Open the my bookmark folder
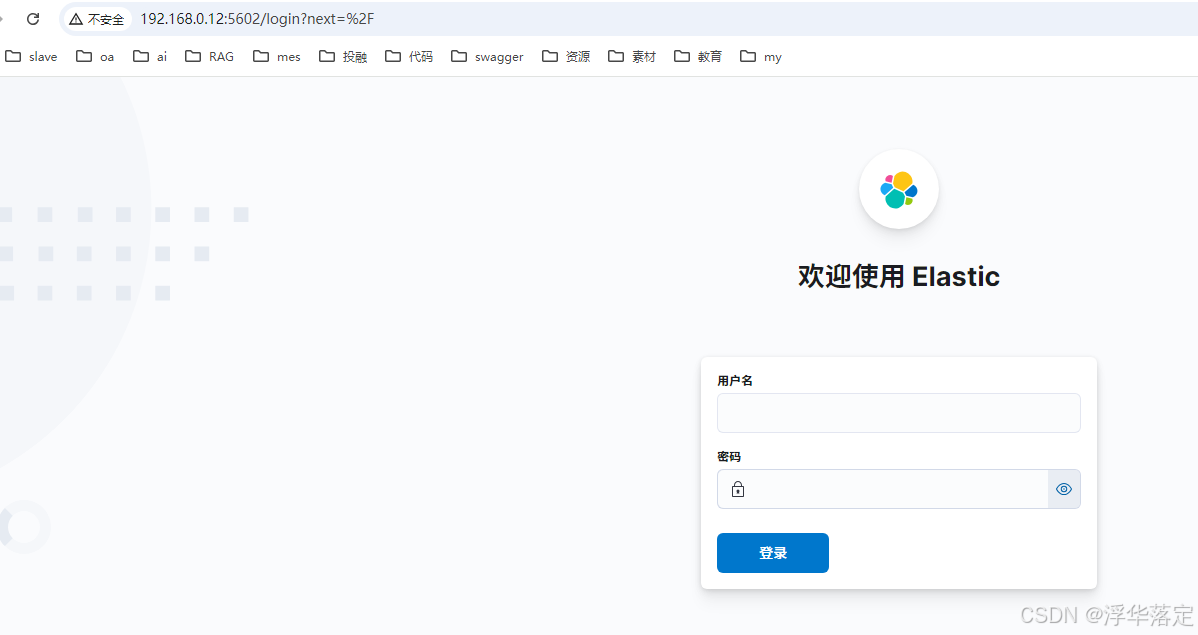Screen dimensions: 1198x635 click(x=761, y=57)
